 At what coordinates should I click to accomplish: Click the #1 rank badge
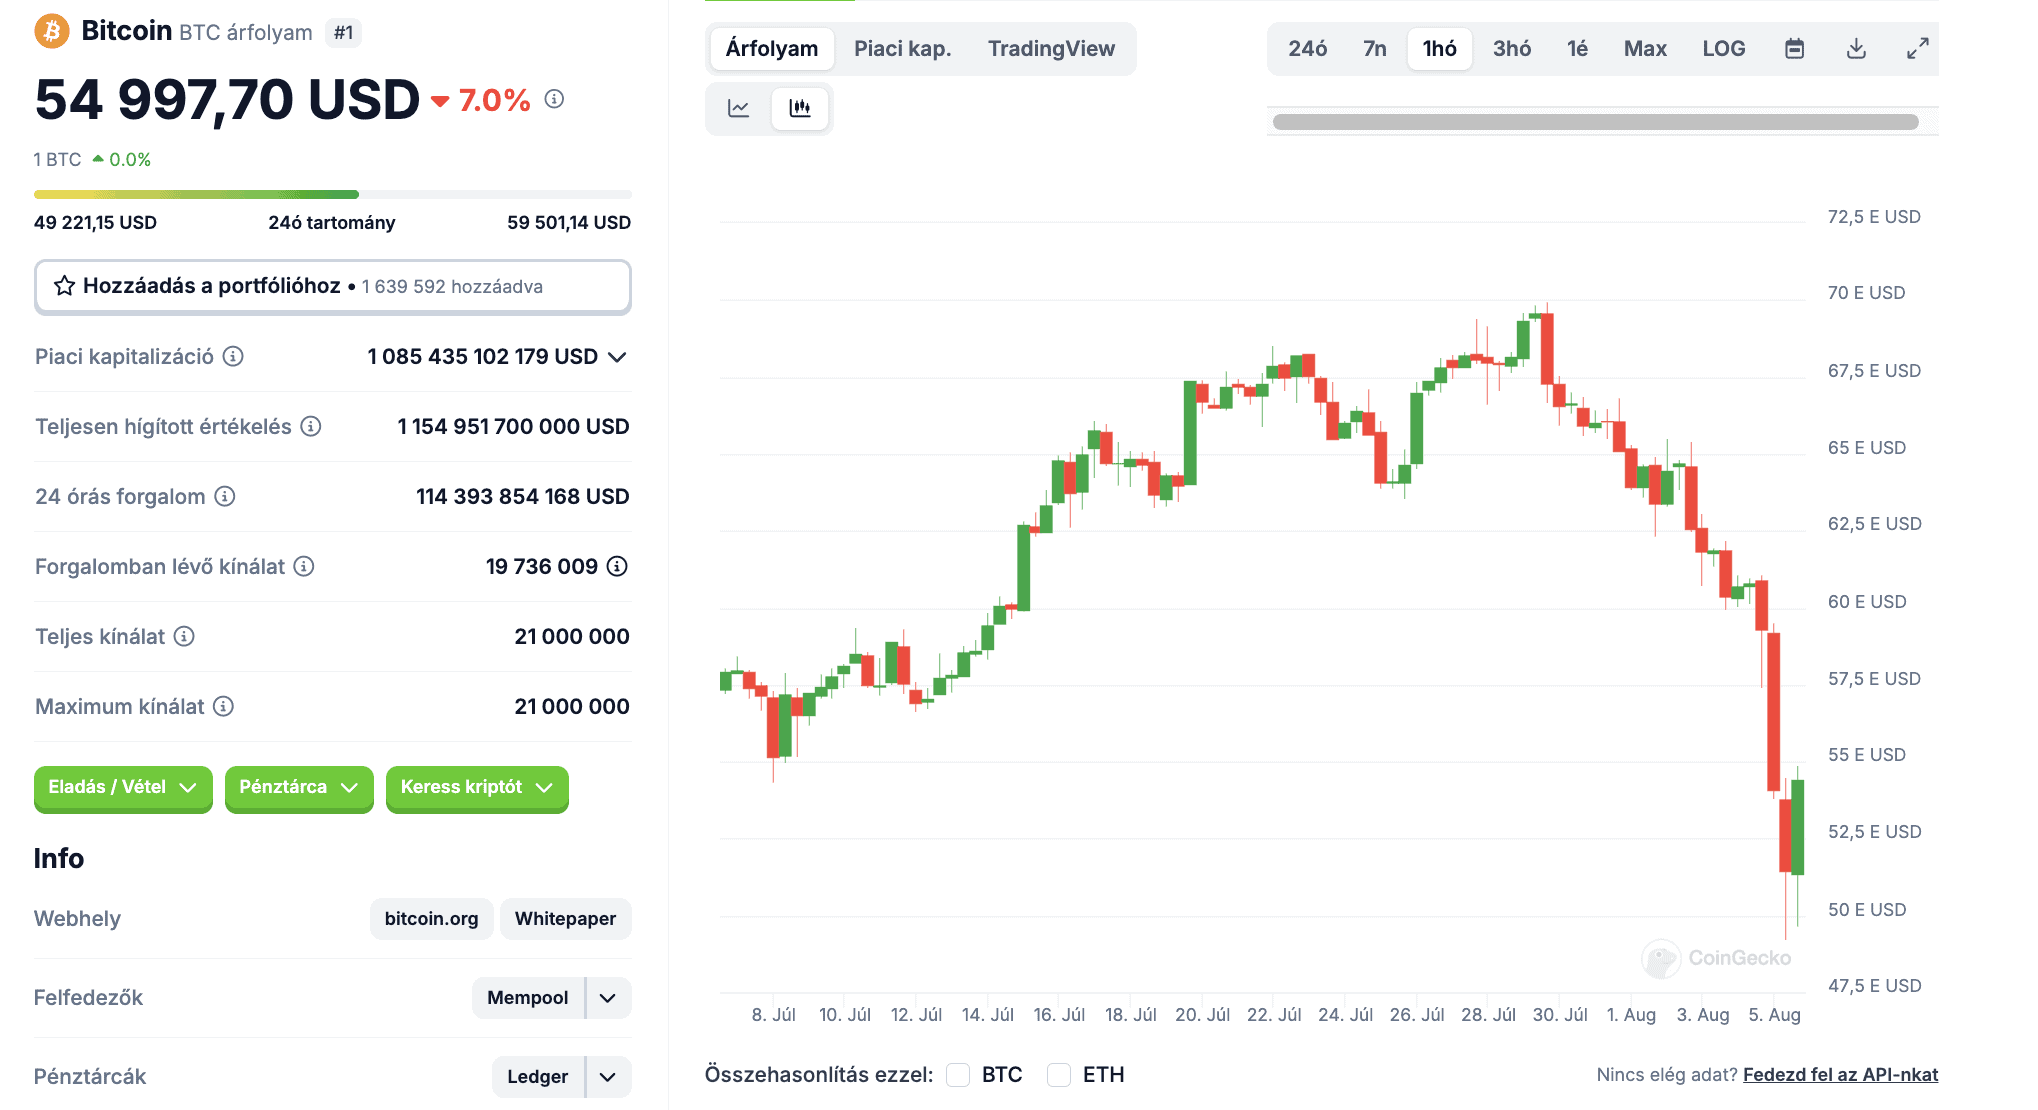[x=343, y=33]
